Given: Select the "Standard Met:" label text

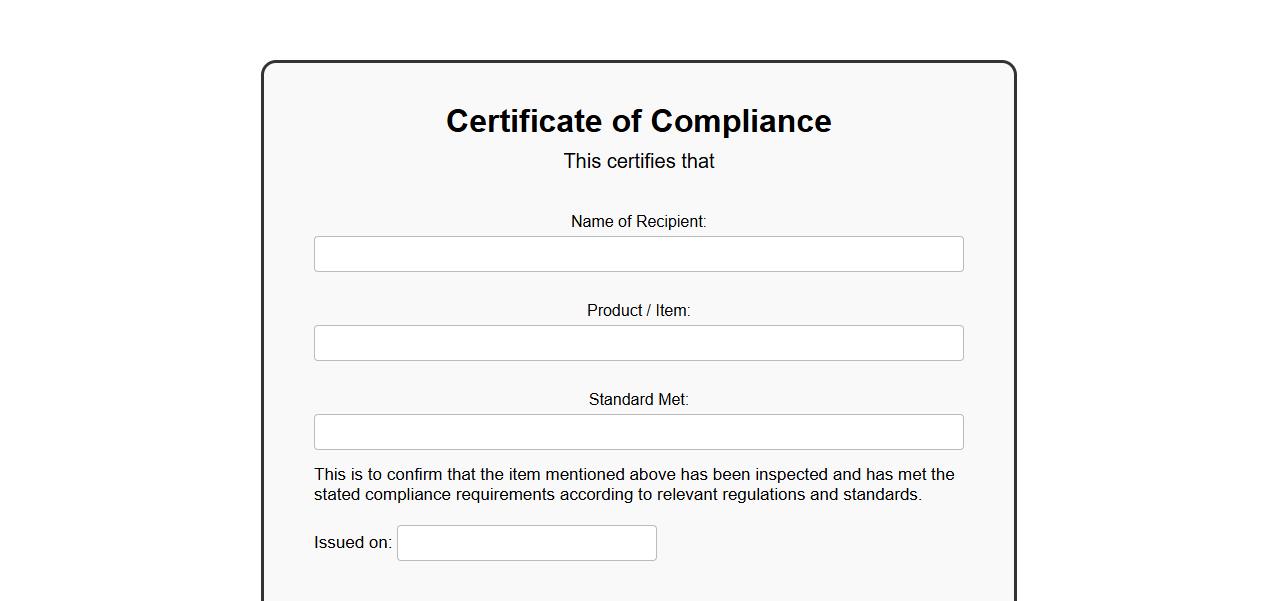Looking at the screenshot, I should coord(638,399).
